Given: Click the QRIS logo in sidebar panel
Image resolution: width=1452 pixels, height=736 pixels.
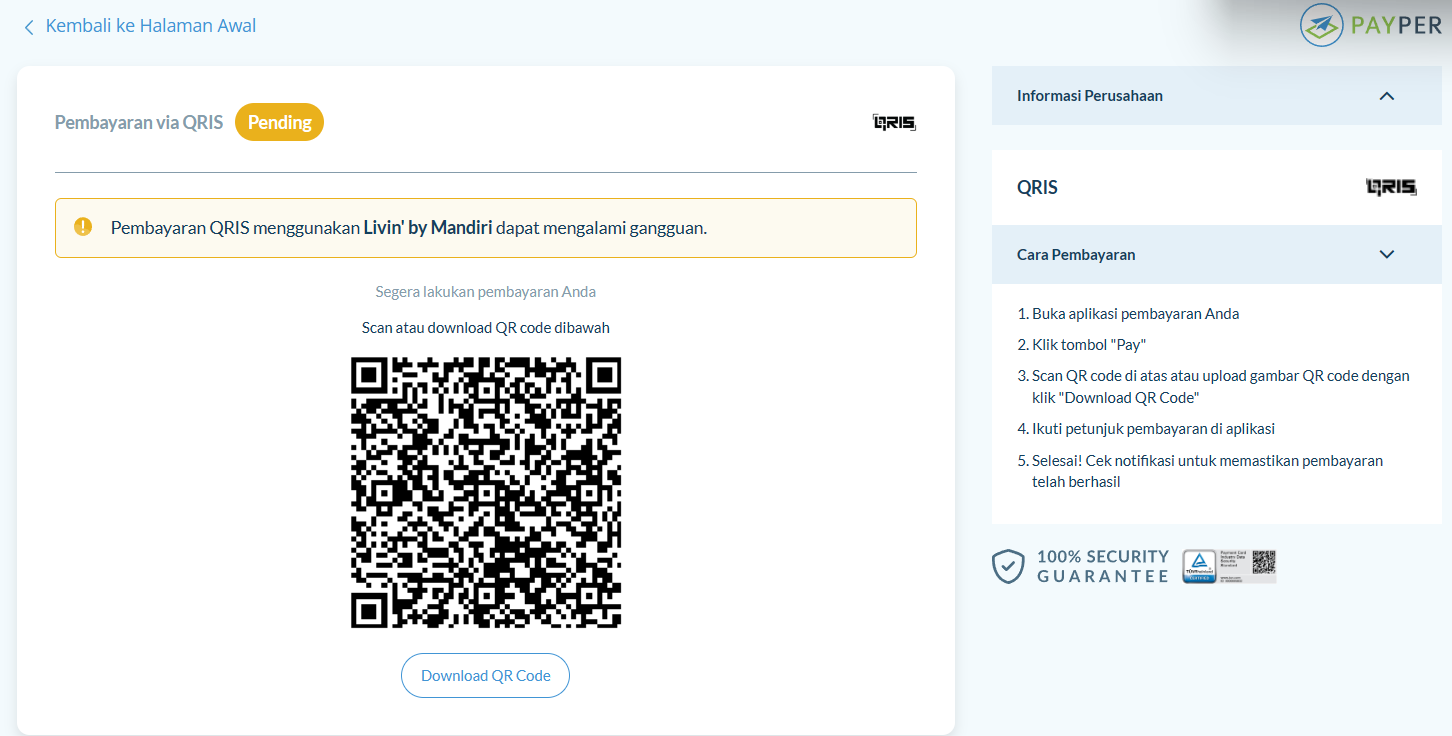Looking at the screenshot, I should pyautogui.click(x=1391, y=187).
